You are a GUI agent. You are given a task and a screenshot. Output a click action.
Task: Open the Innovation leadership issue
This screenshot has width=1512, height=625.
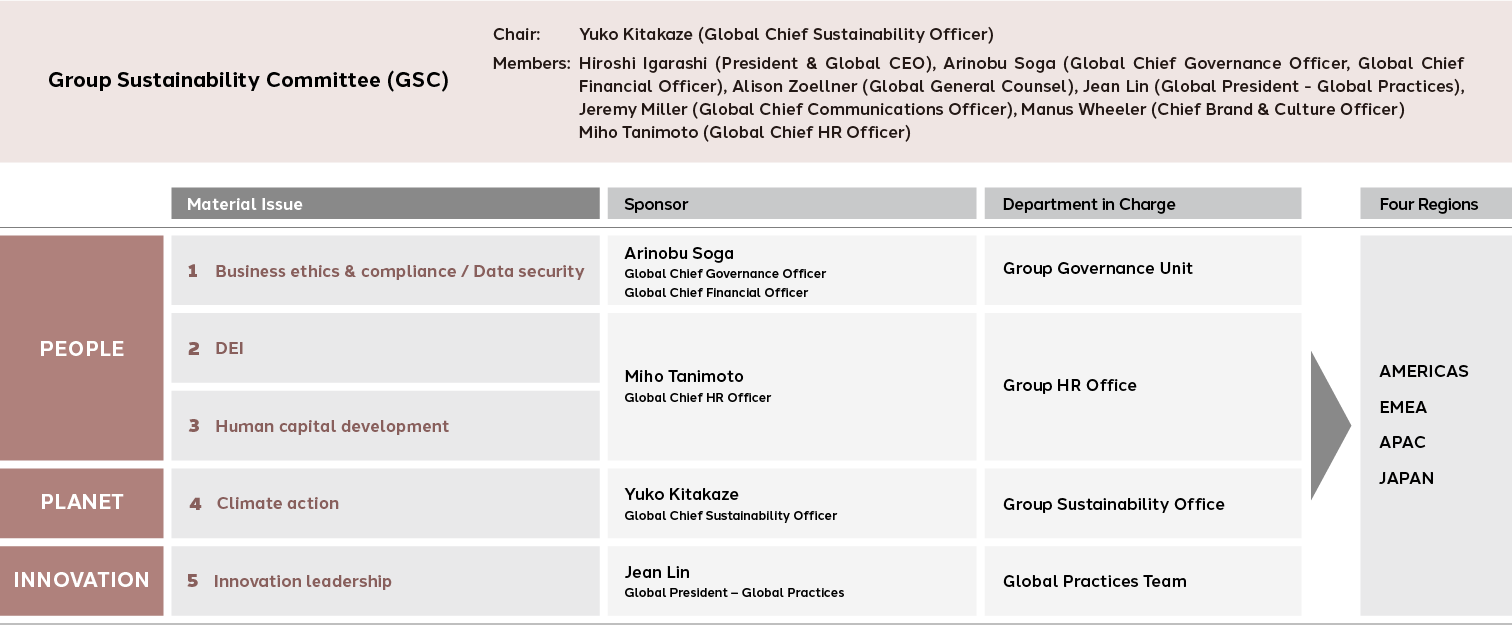(386, 580)
